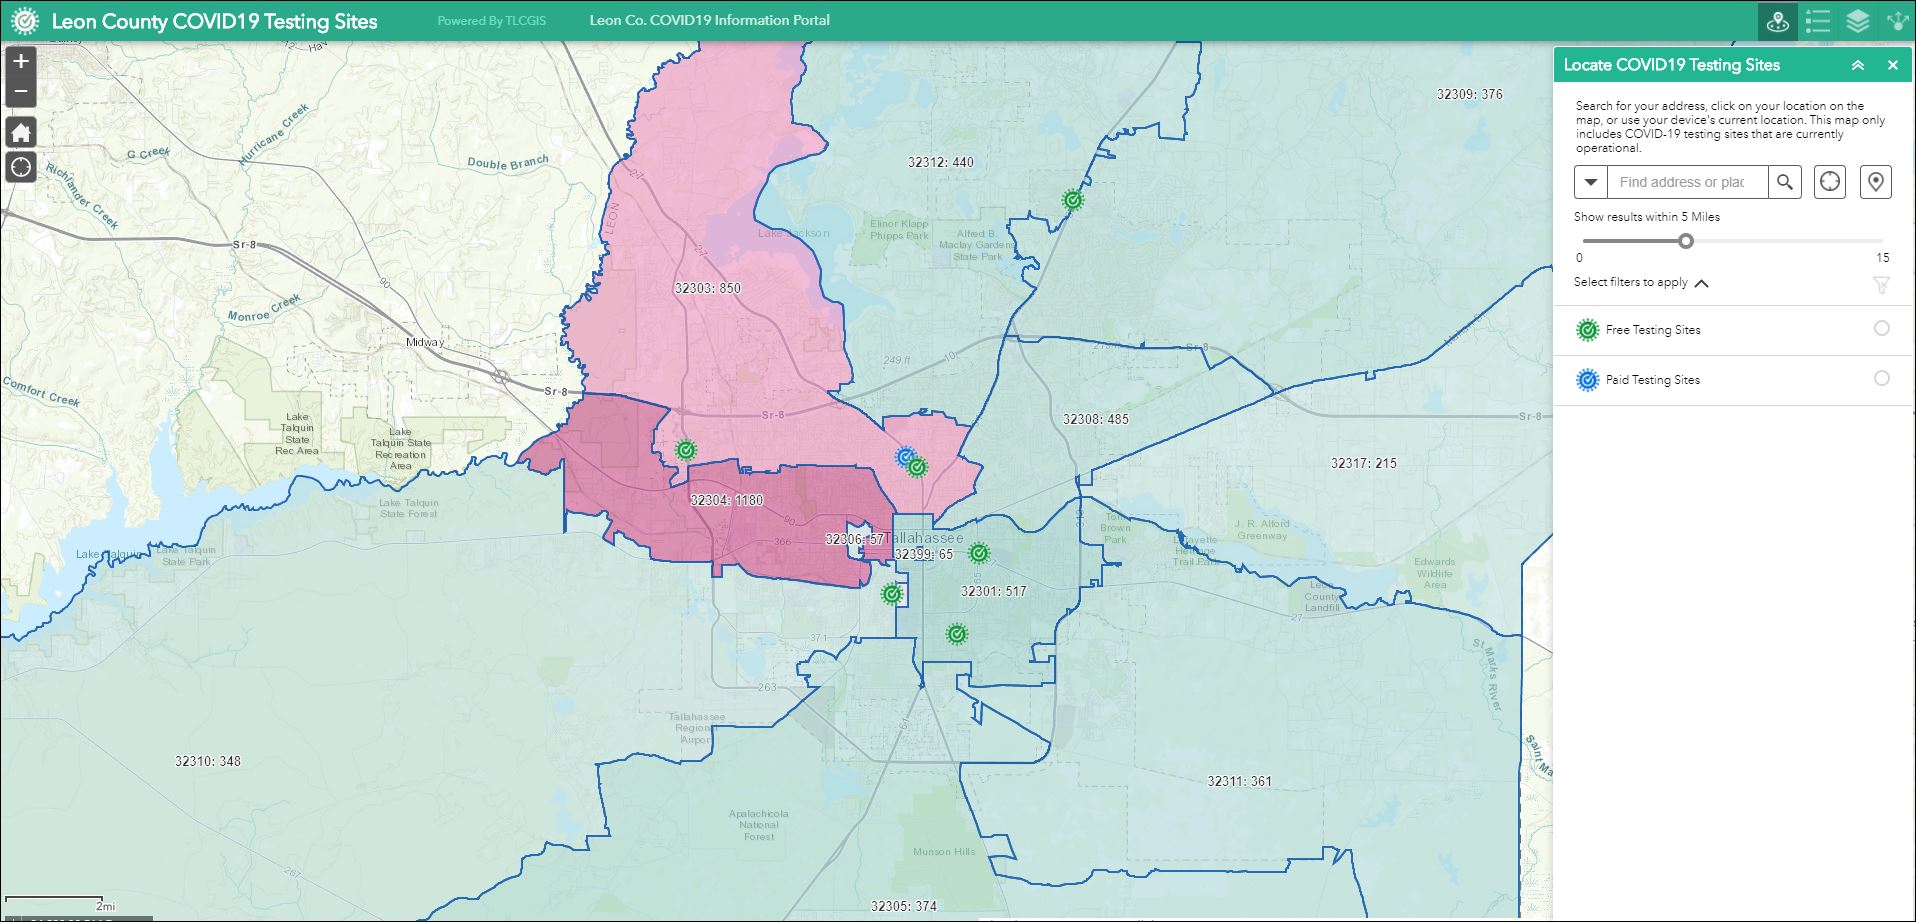The image size is (1916, 922).
Task: Open the Share widget in header
Action: [x=1896, y=21]
